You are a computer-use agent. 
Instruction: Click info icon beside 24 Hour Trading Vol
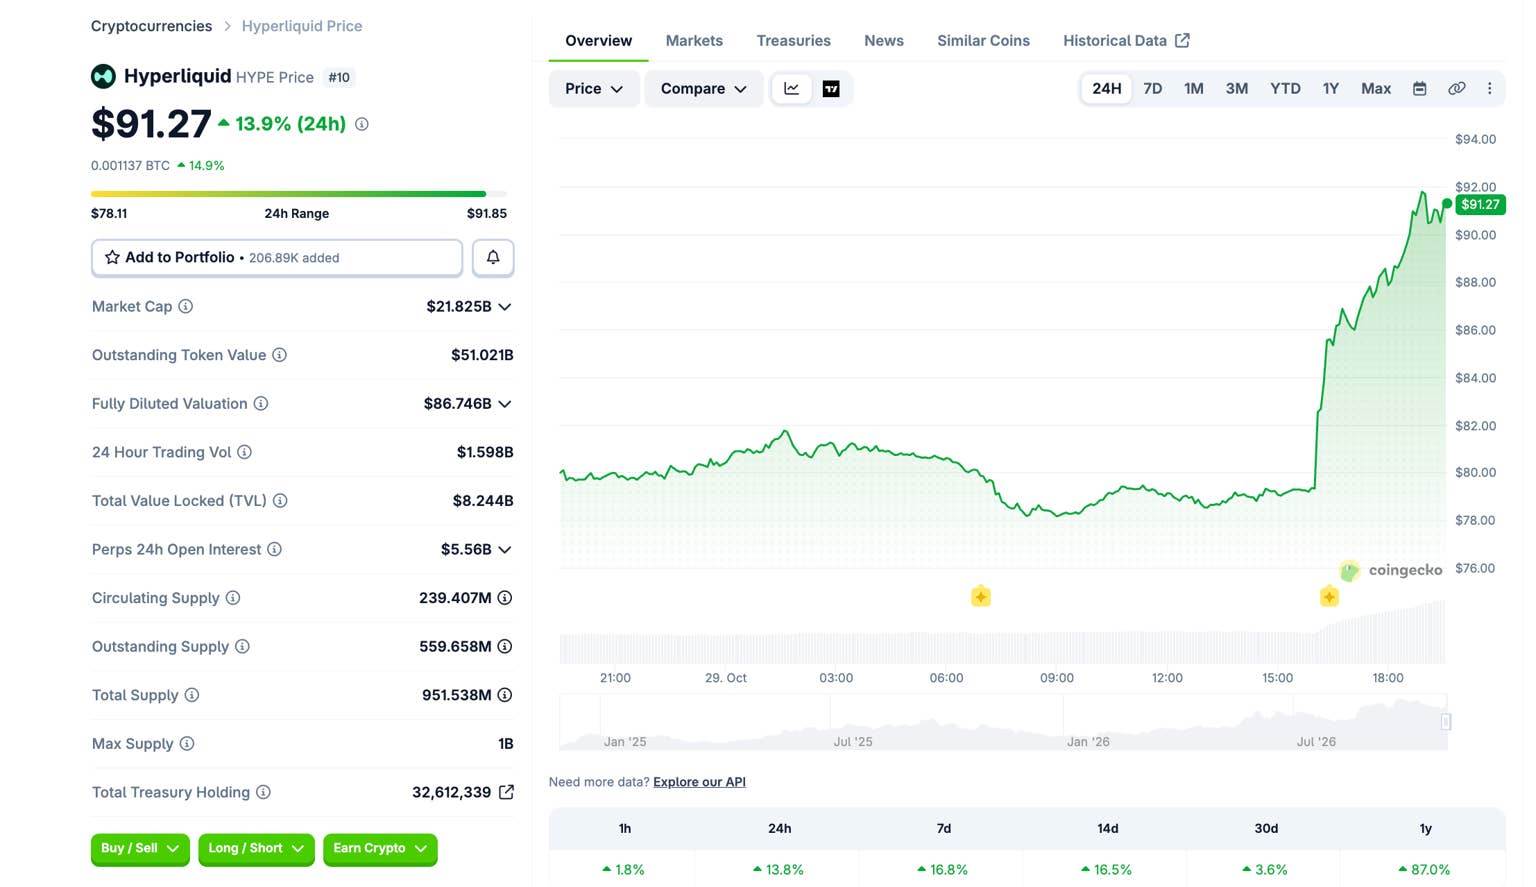coord(244,452)
